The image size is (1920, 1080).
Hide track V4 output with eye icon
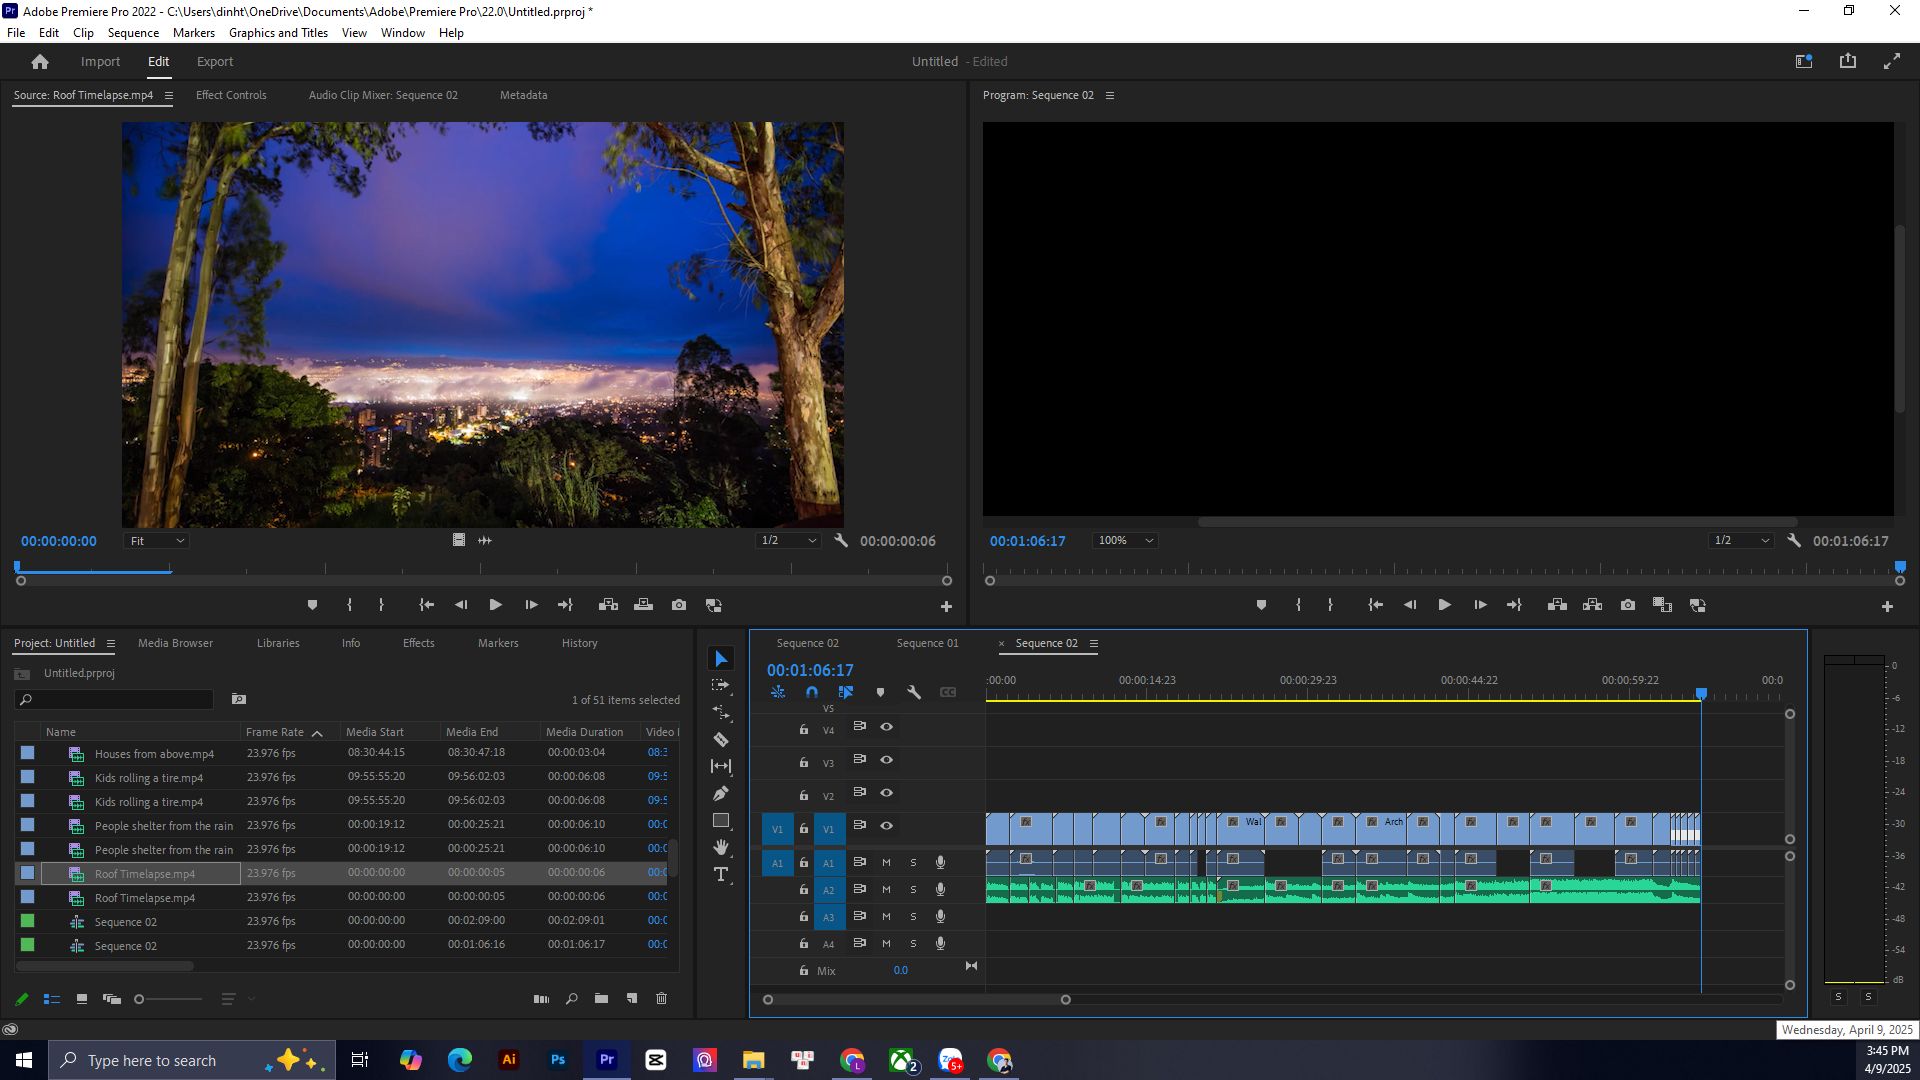pyautogui.click(x=886, y=727)
